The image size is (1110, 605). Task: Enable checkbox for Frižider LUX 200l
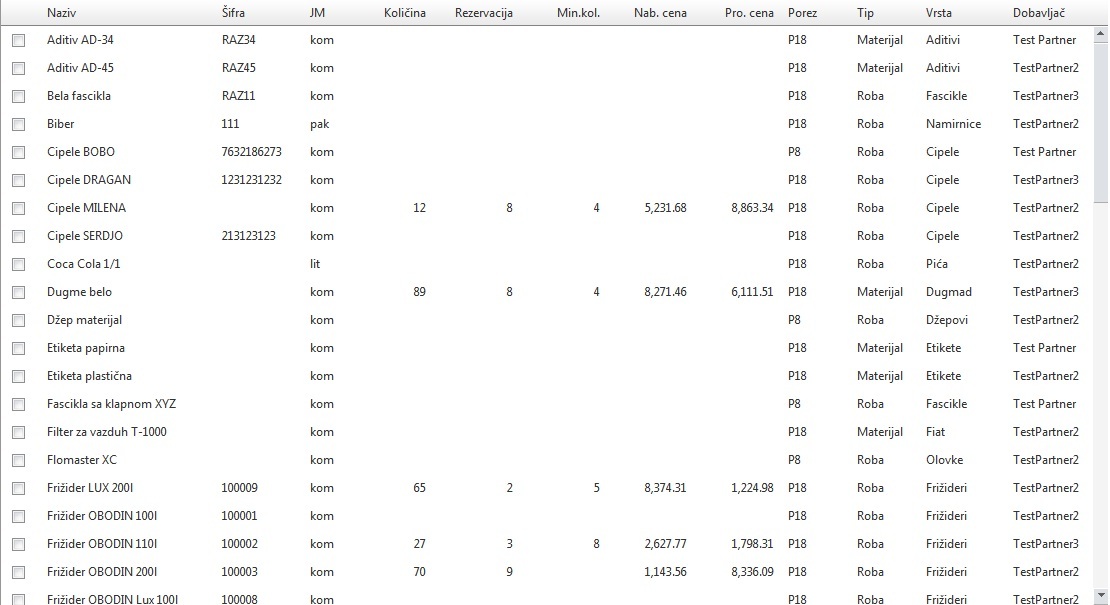18,489
